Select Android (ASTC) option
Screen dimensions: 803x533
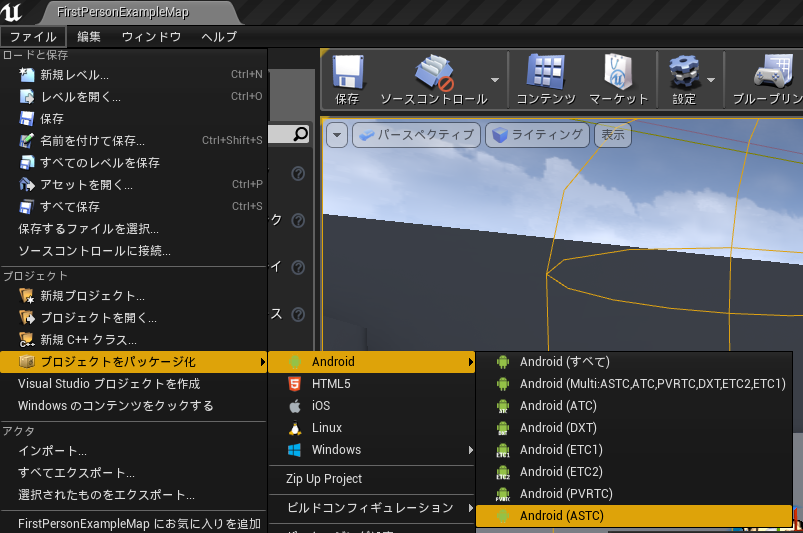tap(634, 516)
